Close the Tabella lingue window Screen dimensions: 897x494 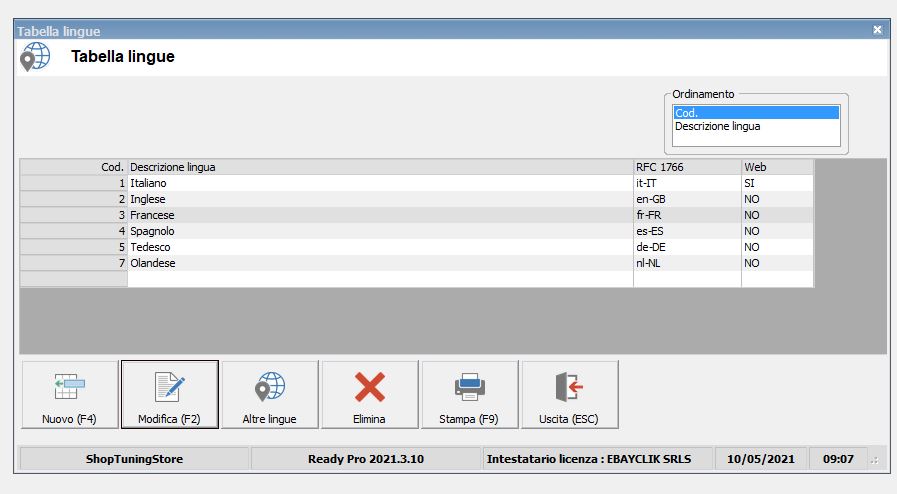(878, 30)
